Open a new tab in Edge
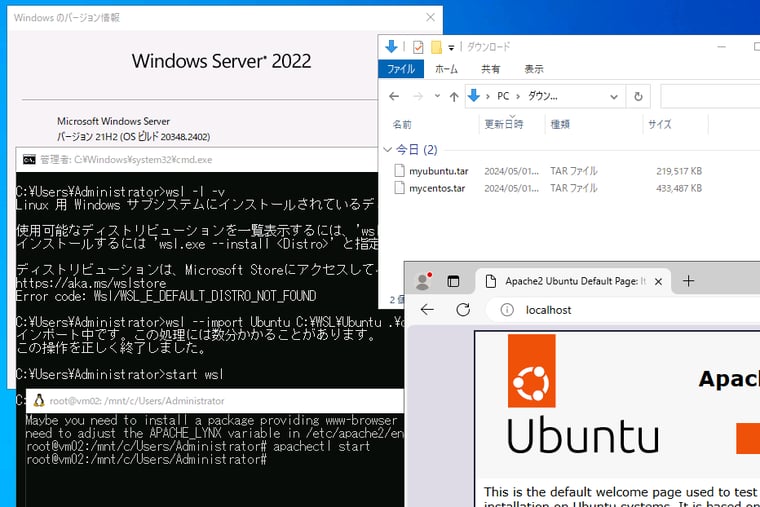This screenshot has height=507, width=760. point(688,281)
